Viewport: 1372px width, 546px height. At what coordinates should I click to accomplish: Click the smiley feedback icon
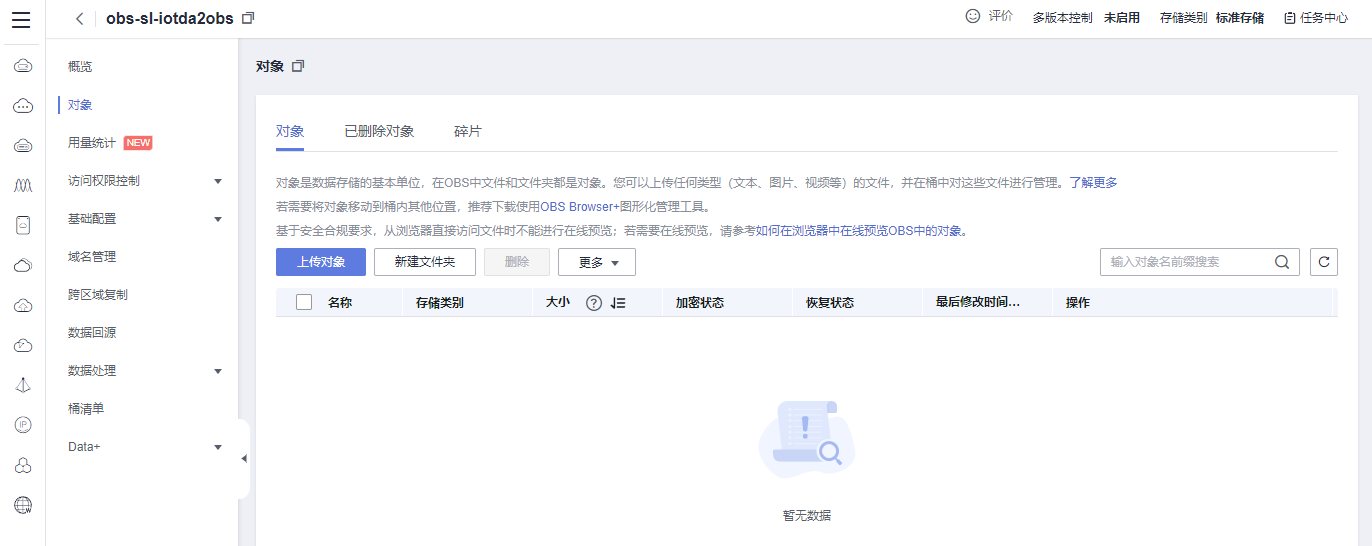(972, 17)
